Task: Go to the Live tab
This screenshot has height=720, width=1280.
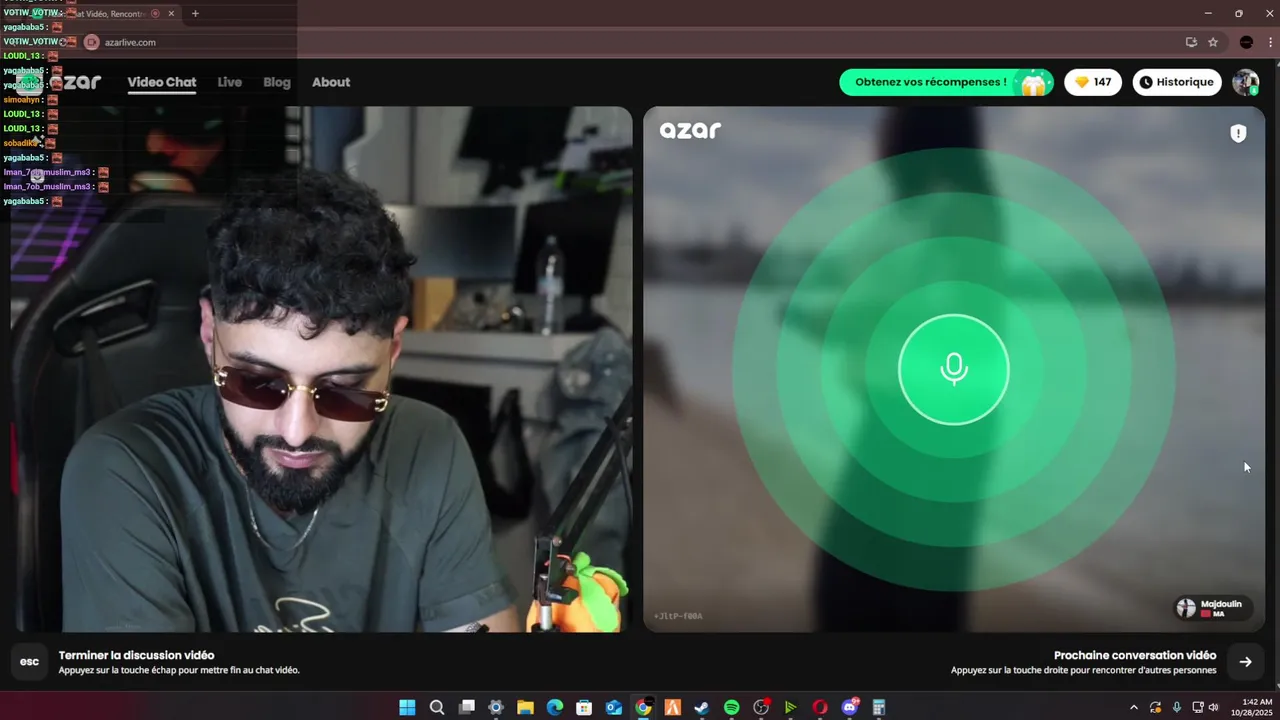Action: 230,82
